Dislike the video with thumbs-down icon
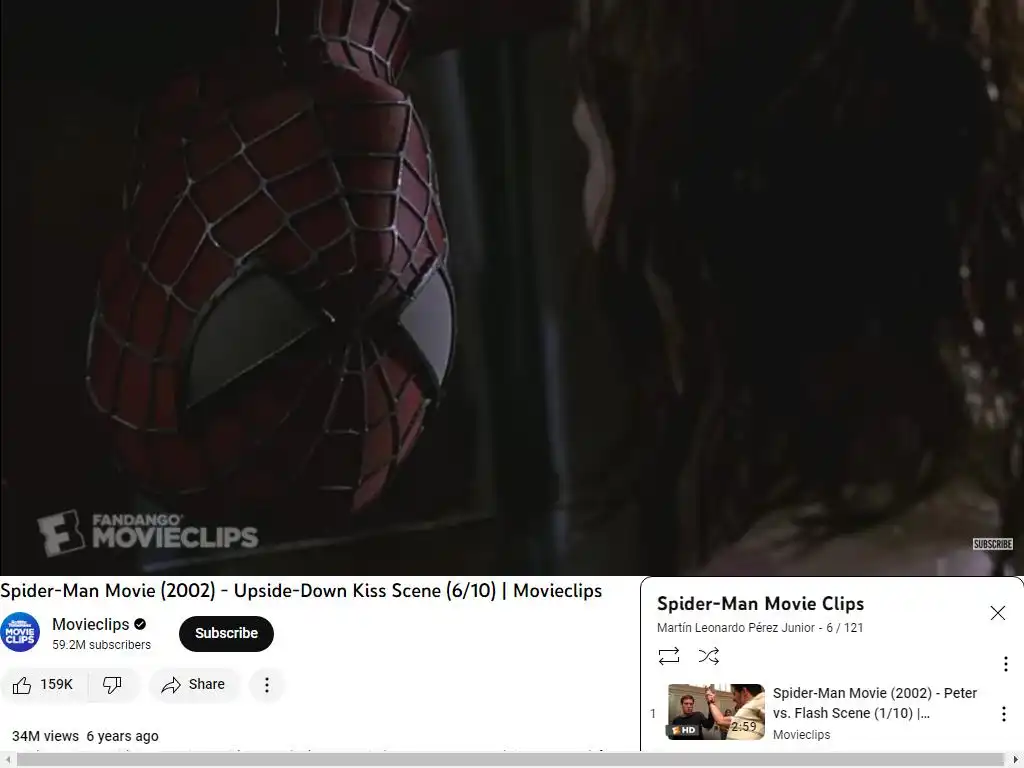Viewport: 1024px width, 768px height. pyautogui.click(x=112, y=684)
